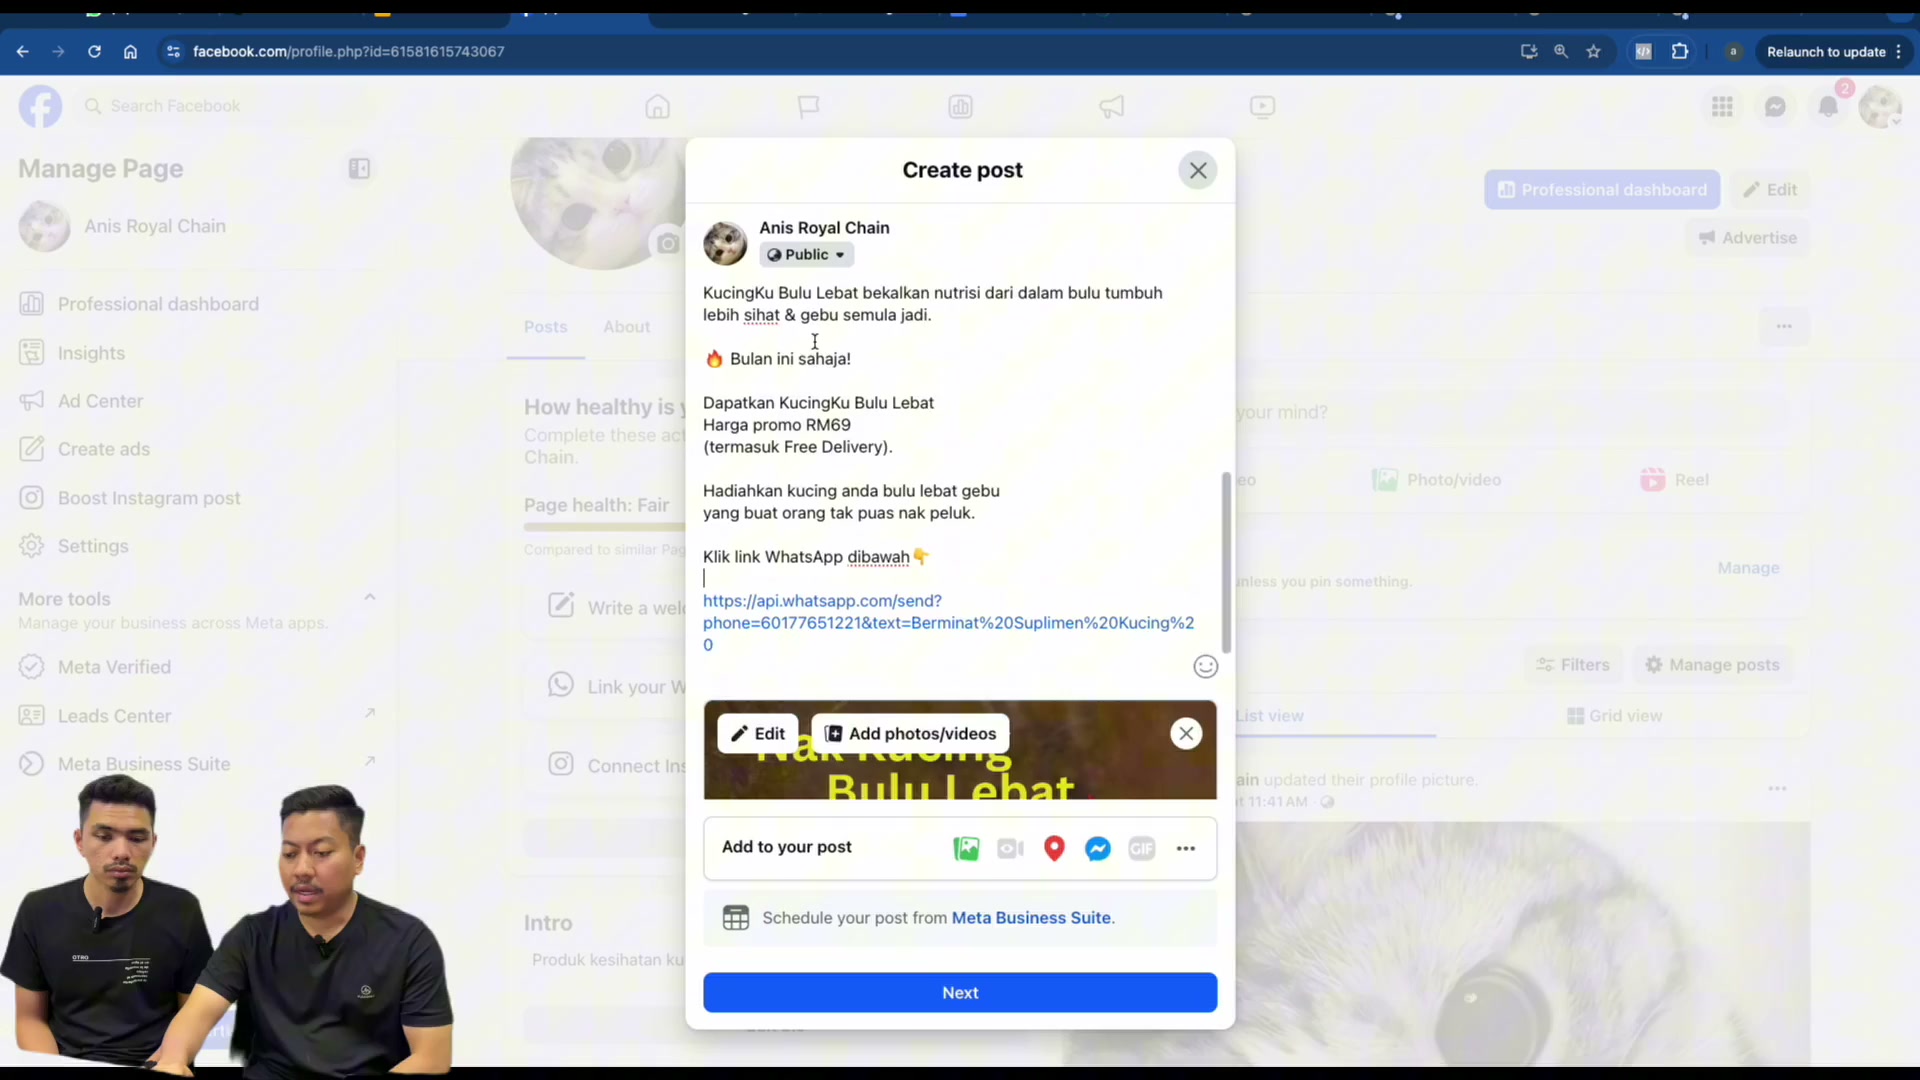Add a GIF to your post

coord(1142,849)
